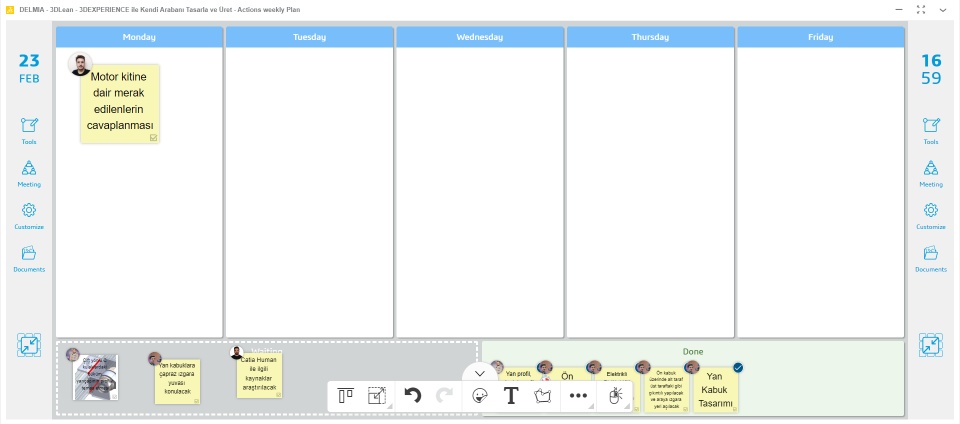Screen dimensions: 960x424
Task: Click the Done section label
Action: (x=693, y=352)
